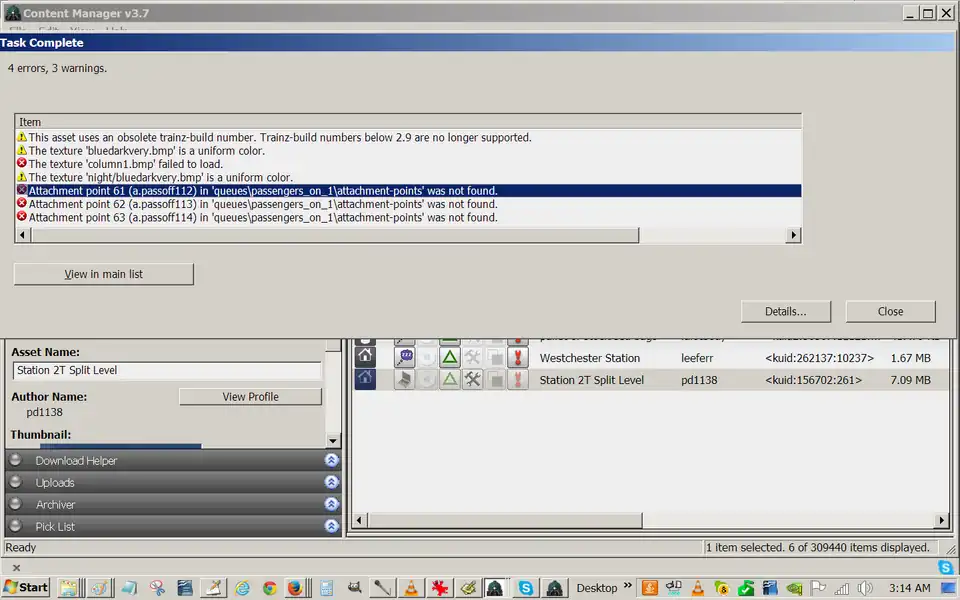Click the faulty status icon for Station 2T Split Level
960x600 pixels.
(x=518, y=380)
